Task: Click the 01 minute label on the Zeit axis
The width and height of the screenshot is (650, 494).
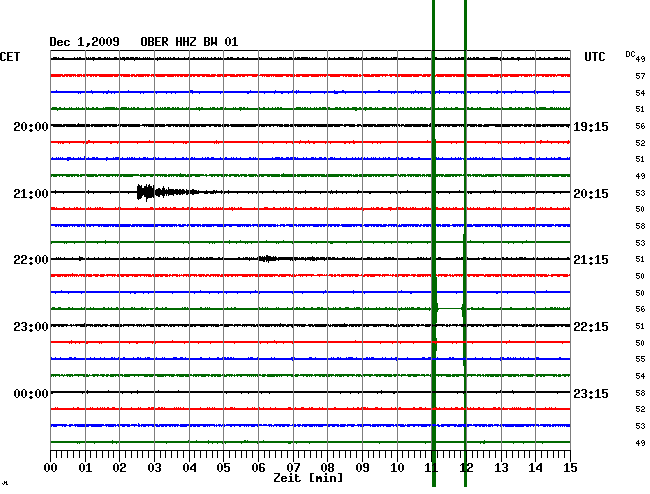Action: [85, 468]
